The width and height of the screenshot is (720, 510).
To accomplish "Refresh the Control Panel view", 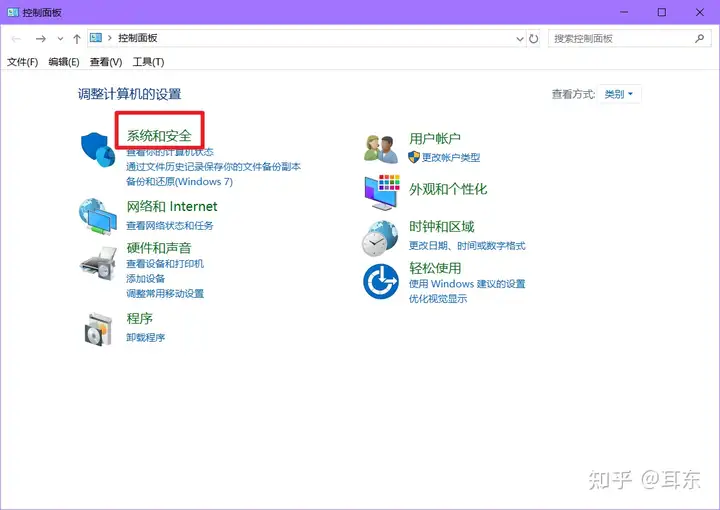I will click(x=533, y=39).
